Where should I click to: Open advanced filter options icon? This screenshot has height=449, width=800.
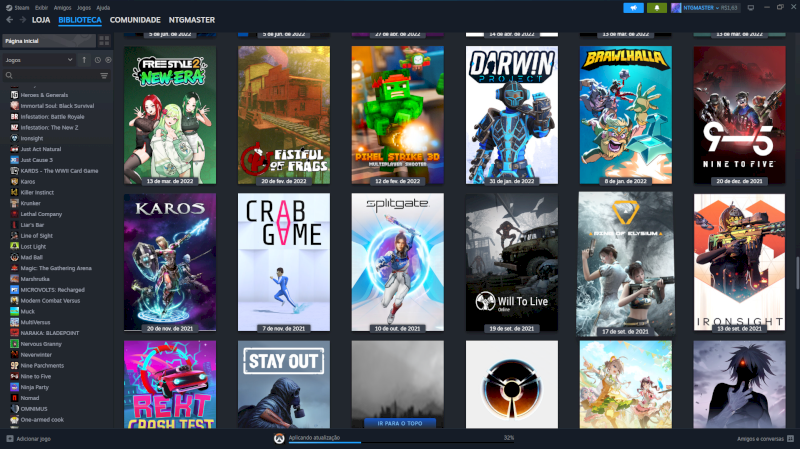tap(104, 76)
